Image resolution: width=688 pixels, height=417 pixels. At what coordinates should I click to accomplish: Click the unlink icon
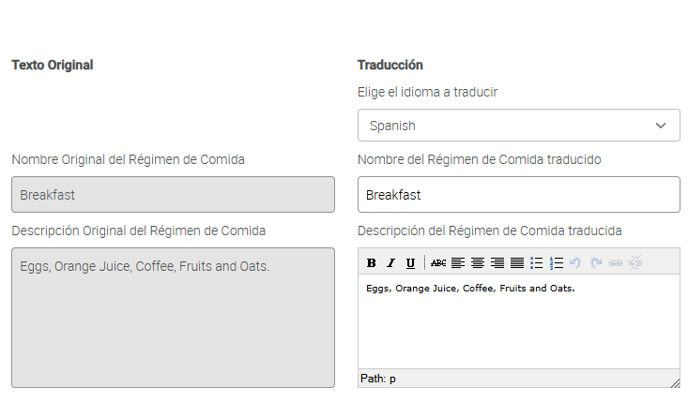tap(635, 263)
